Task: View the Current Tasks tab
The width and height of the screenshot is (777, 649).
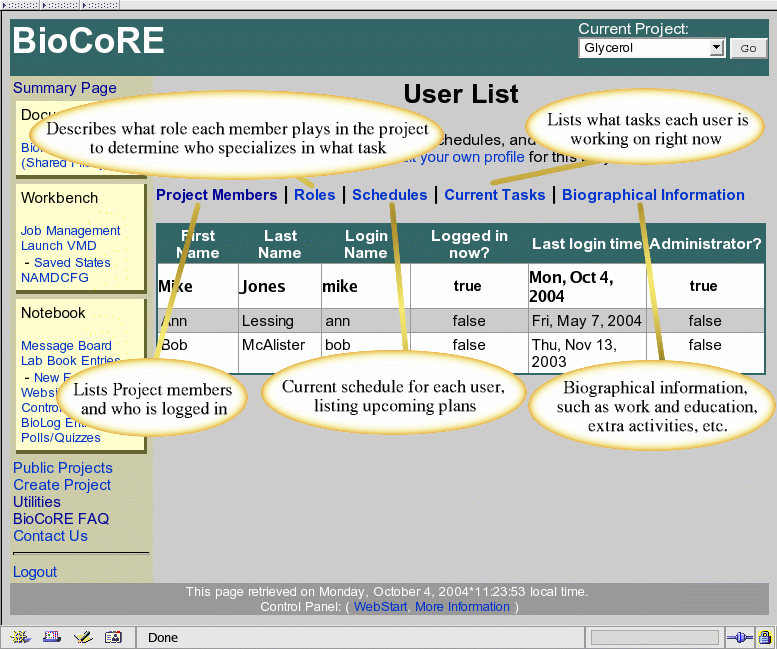Action: [495, 195]
